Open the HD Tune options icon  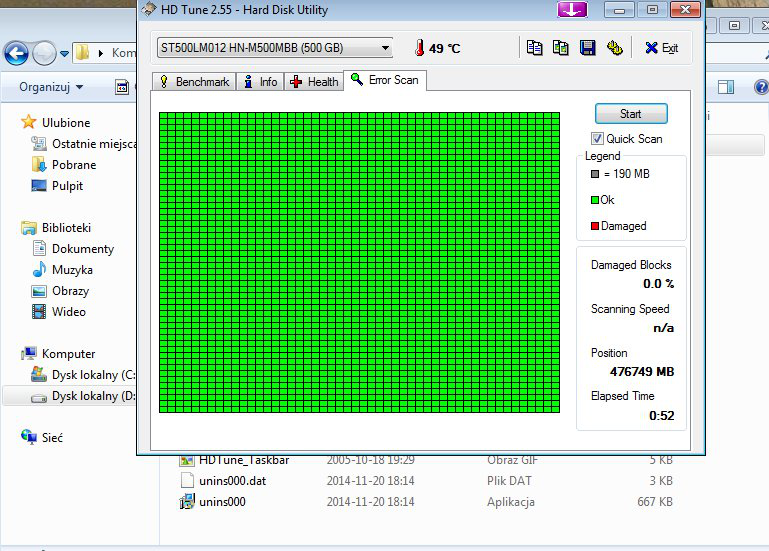(x=614, y=48)
